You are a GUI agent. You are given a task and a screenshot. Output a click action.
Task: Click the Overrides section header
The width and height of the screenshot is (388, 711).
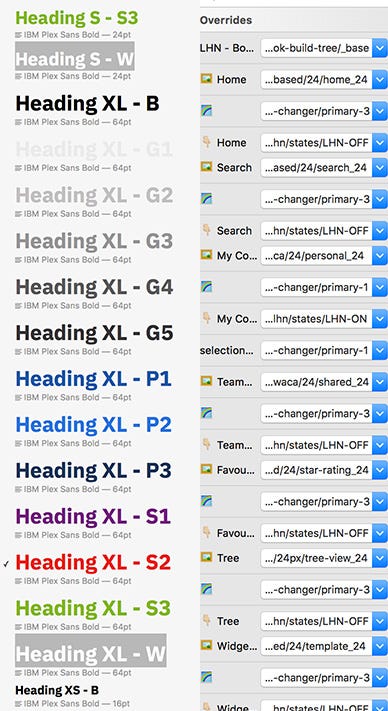pyautogui.click(x=226, y=20)
